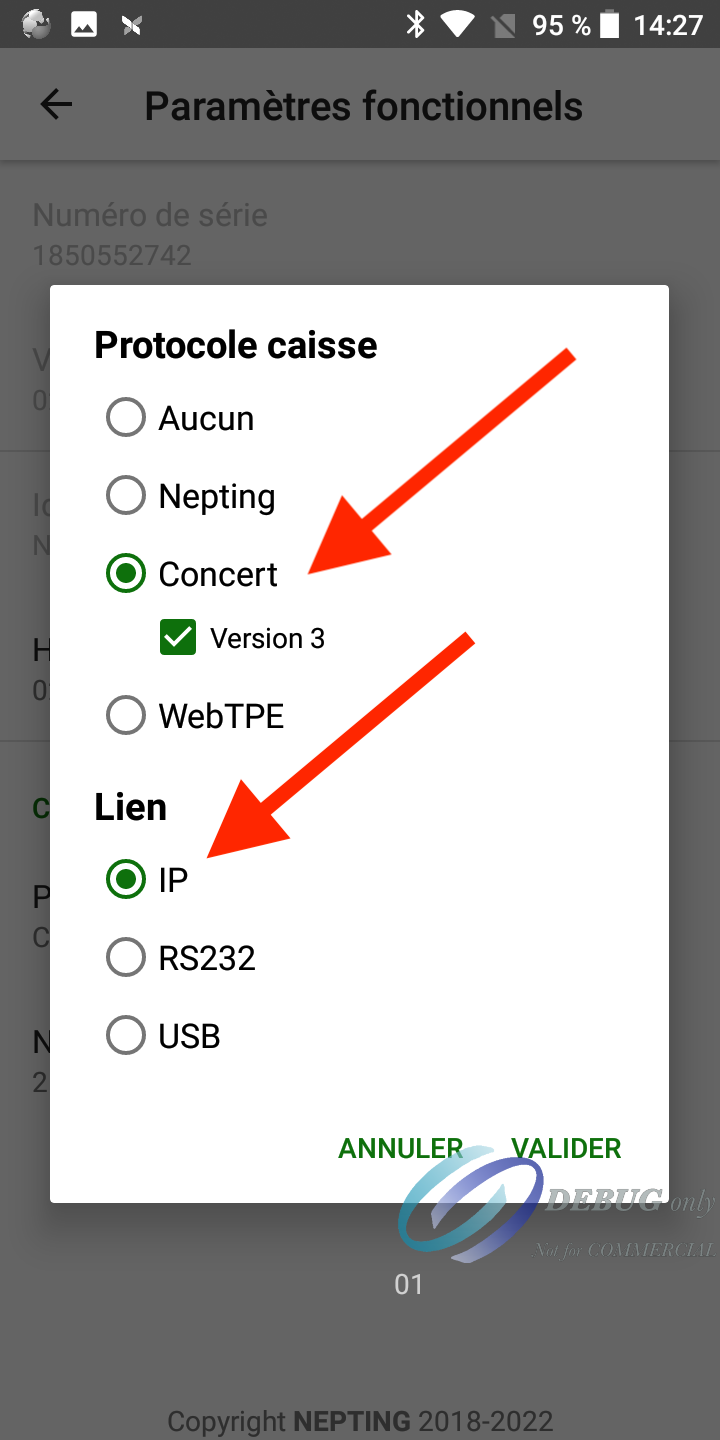Tap the back arrow icon

point(56,105)
